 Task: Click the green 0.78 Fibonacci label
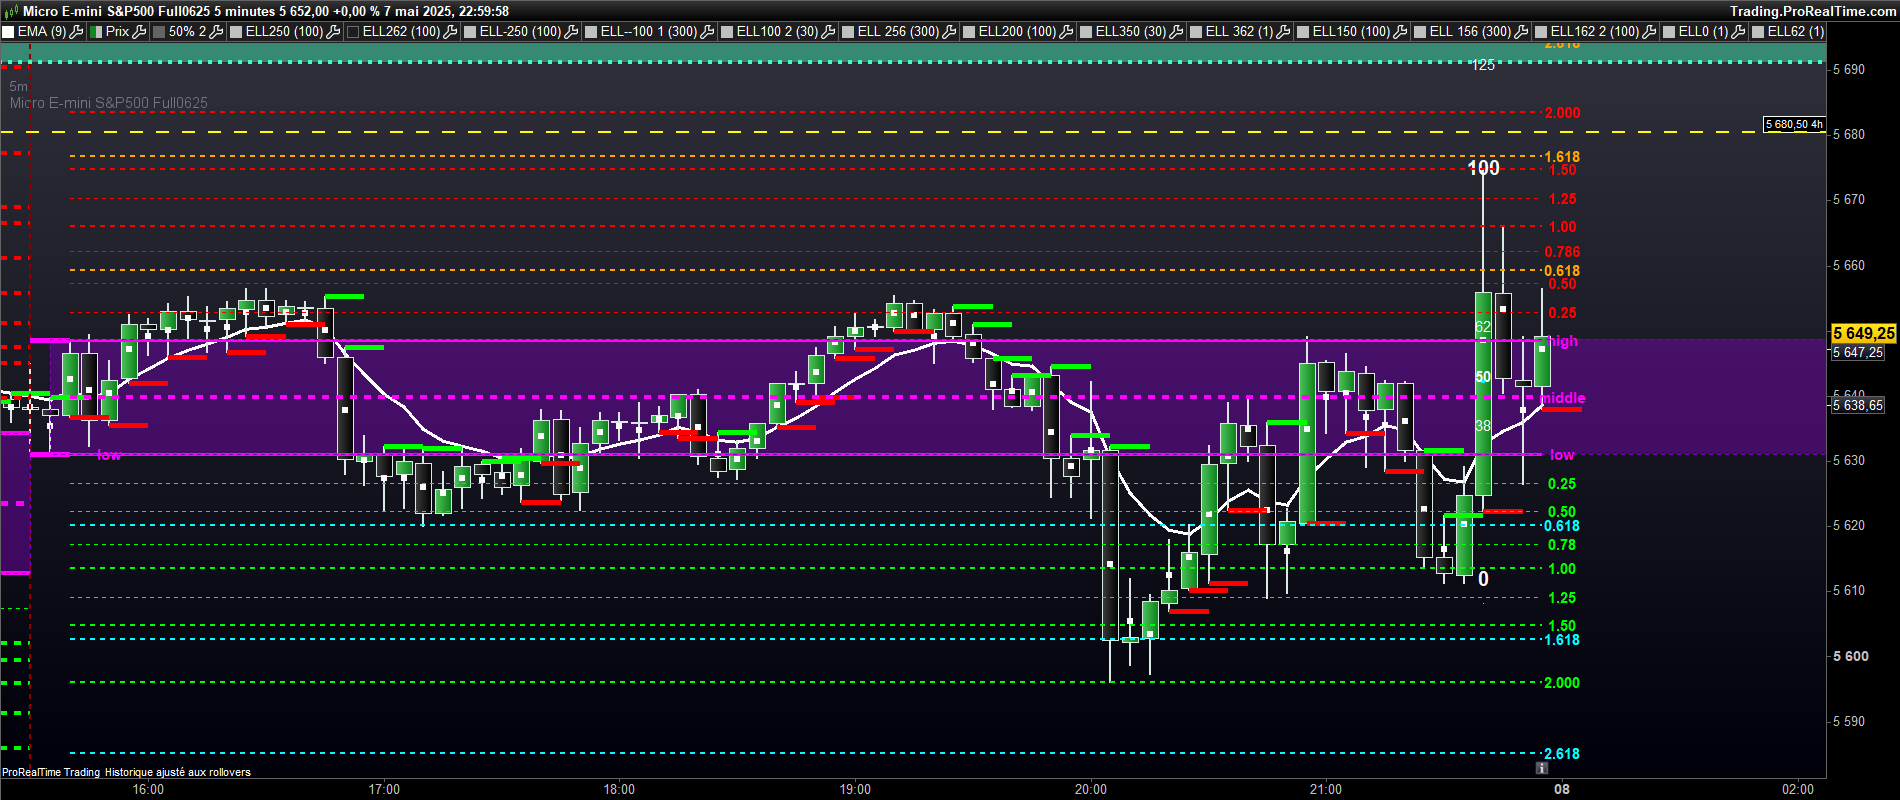pos(1562,545)
